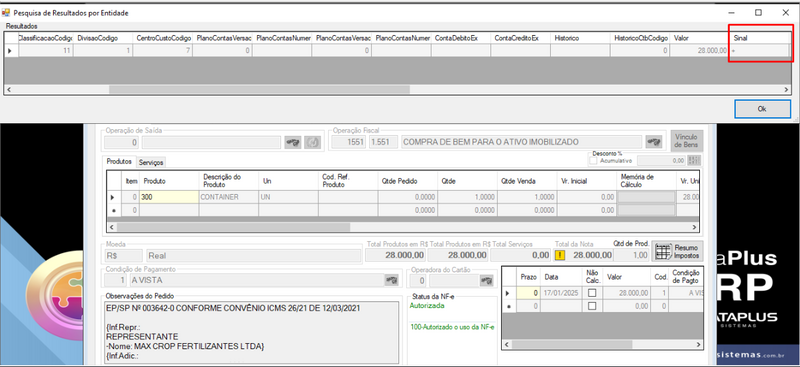
Task: Click the Ok button in results dialog
Action: coord(762,109)
